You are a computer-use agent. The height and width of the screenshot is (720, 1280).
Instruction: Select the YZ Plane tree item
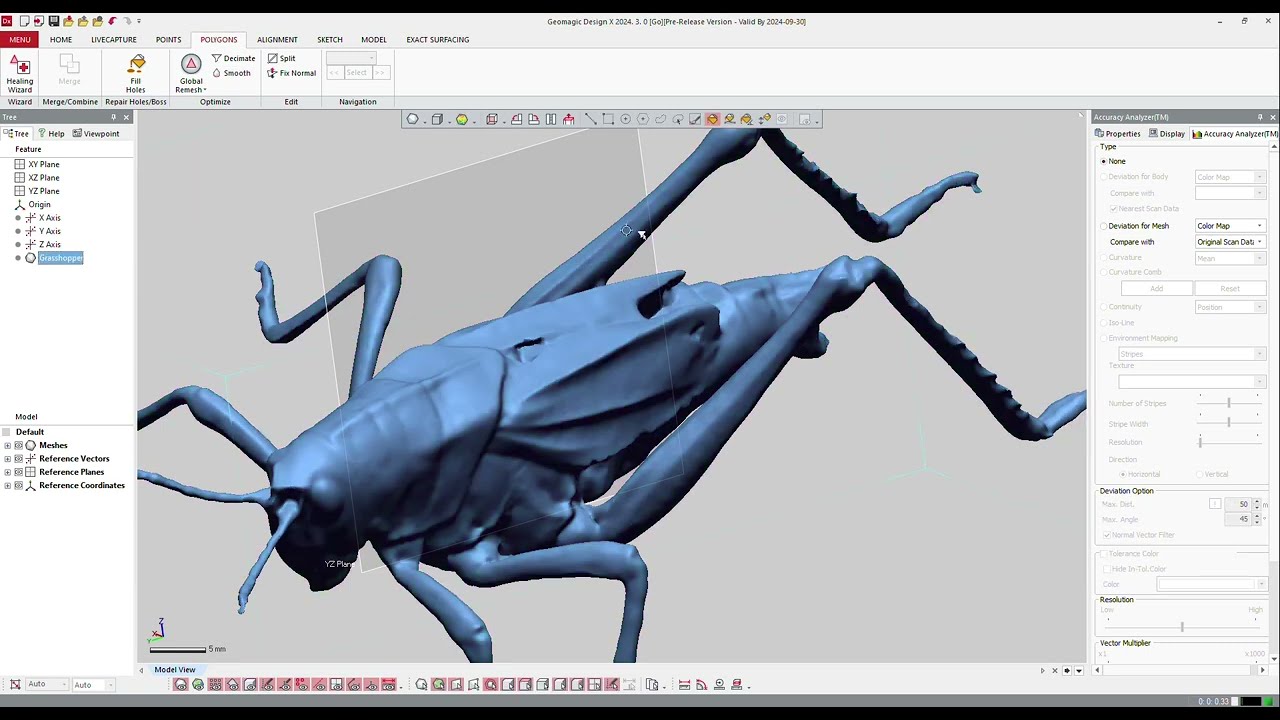tap(44, 191)
